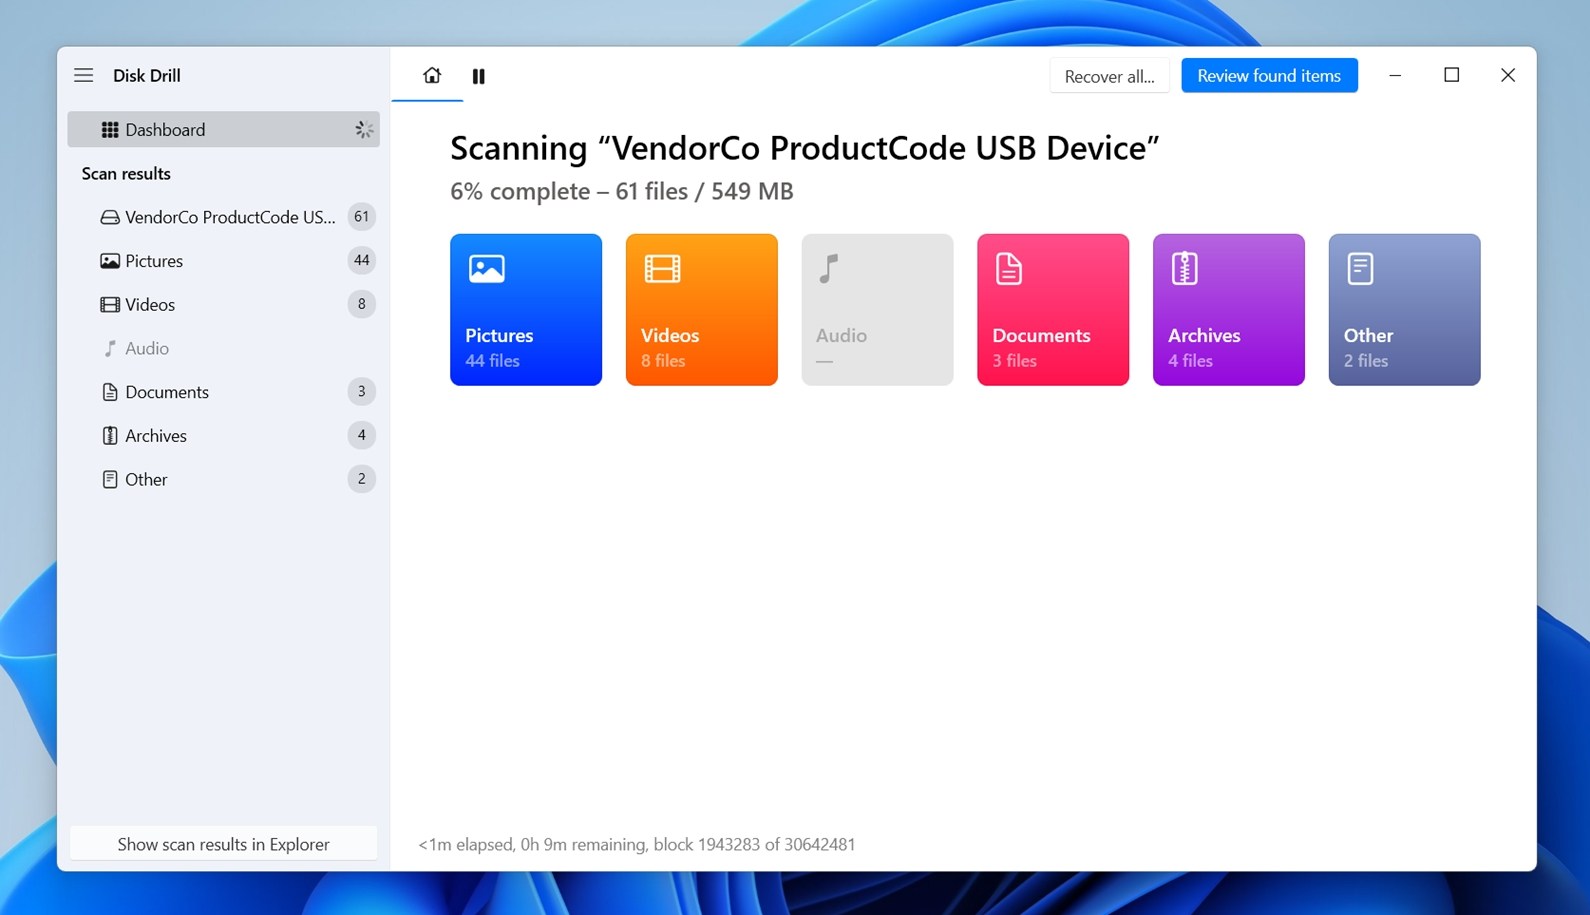This screenshot has width=1590, height=915.
Task: Open the blue Pictures category tile
Action: 525,310
